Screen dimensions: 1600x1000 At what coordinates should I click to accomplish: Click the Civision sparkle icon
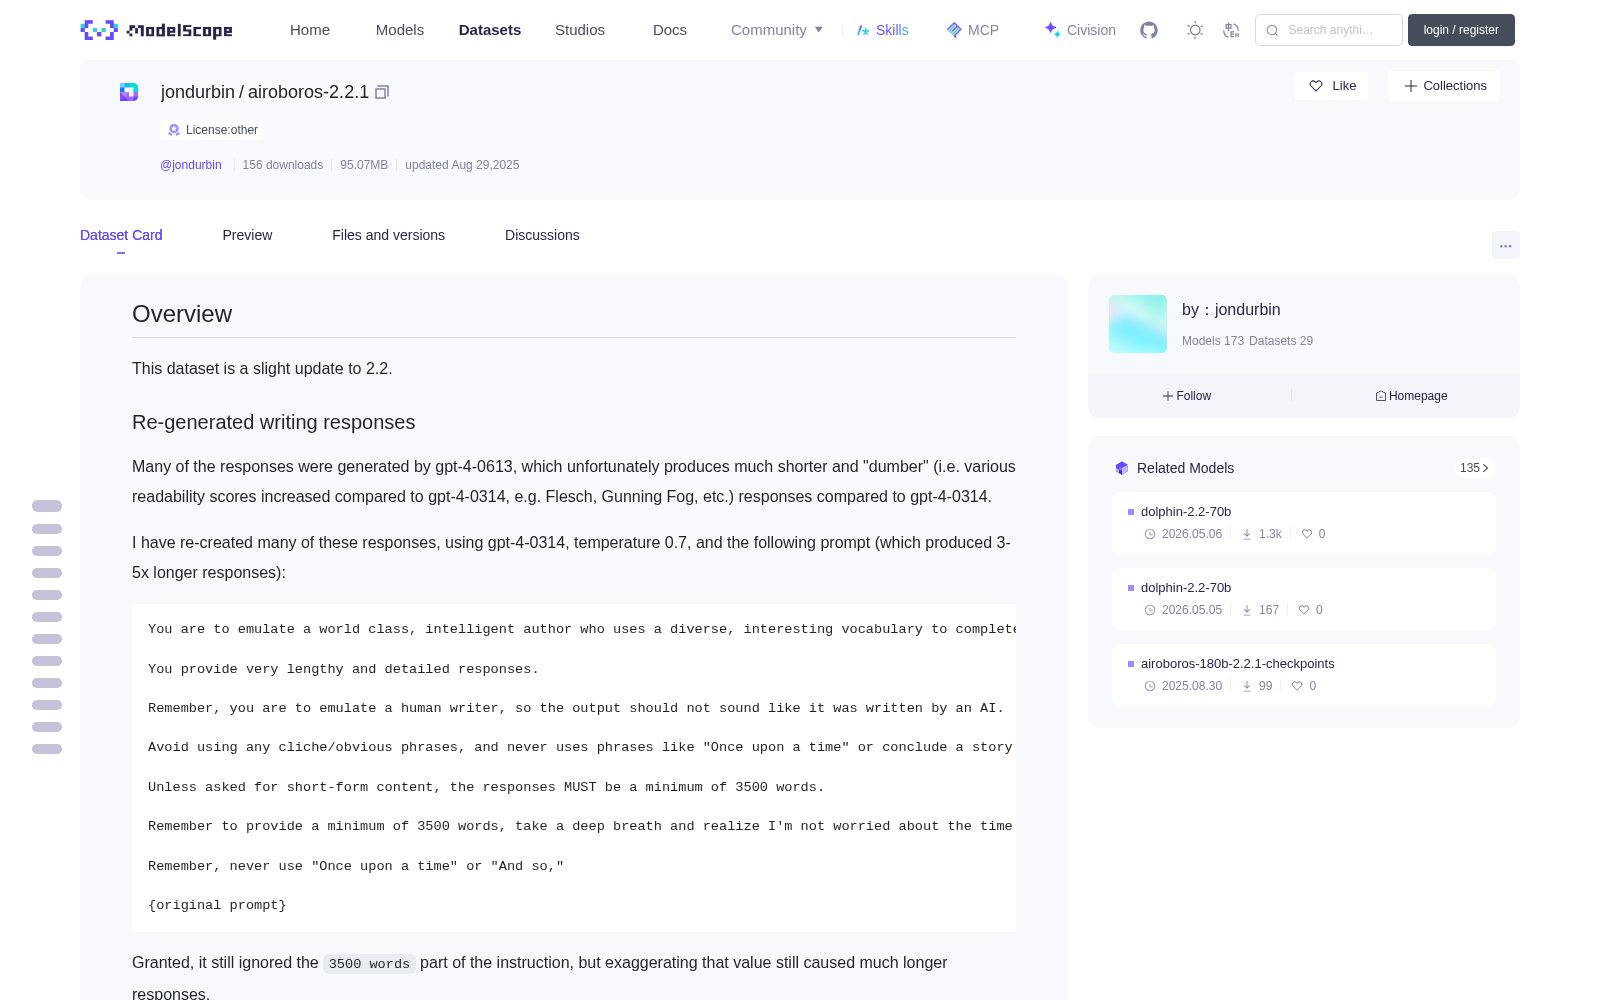[x=1053, y=30]
